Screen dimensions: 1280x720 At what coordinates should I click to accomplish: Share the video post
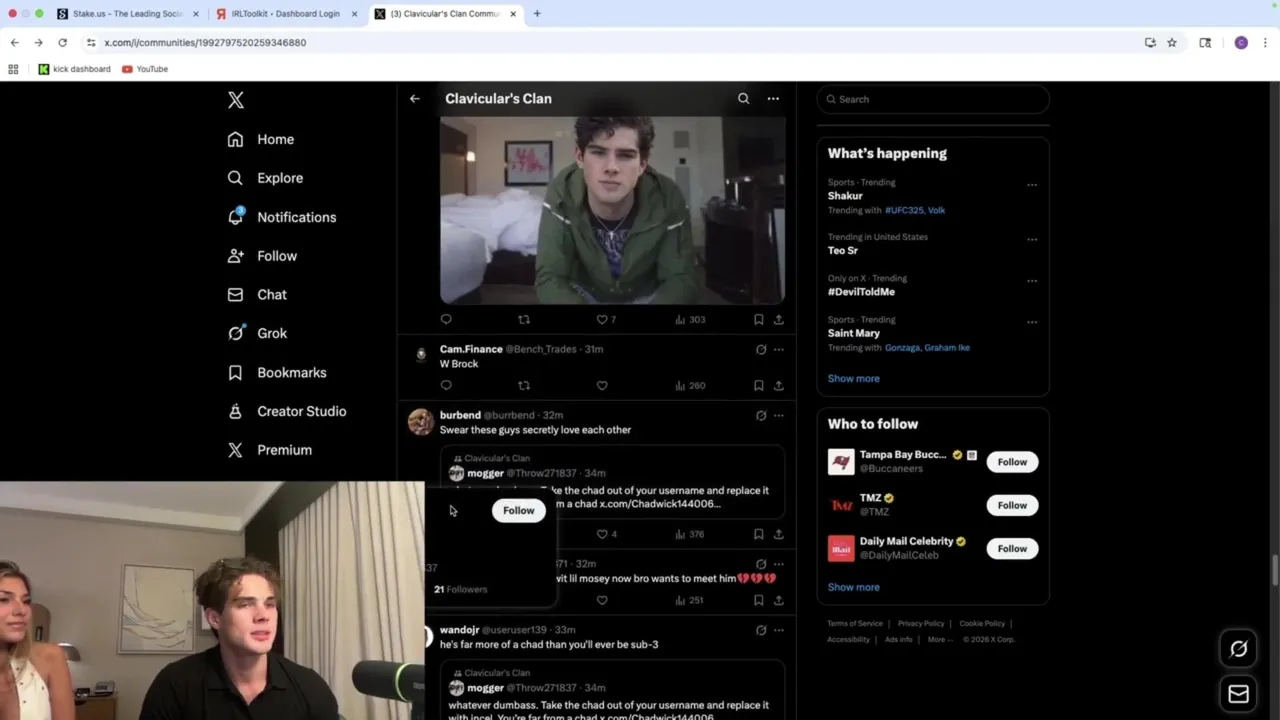[x=778, y=320]
